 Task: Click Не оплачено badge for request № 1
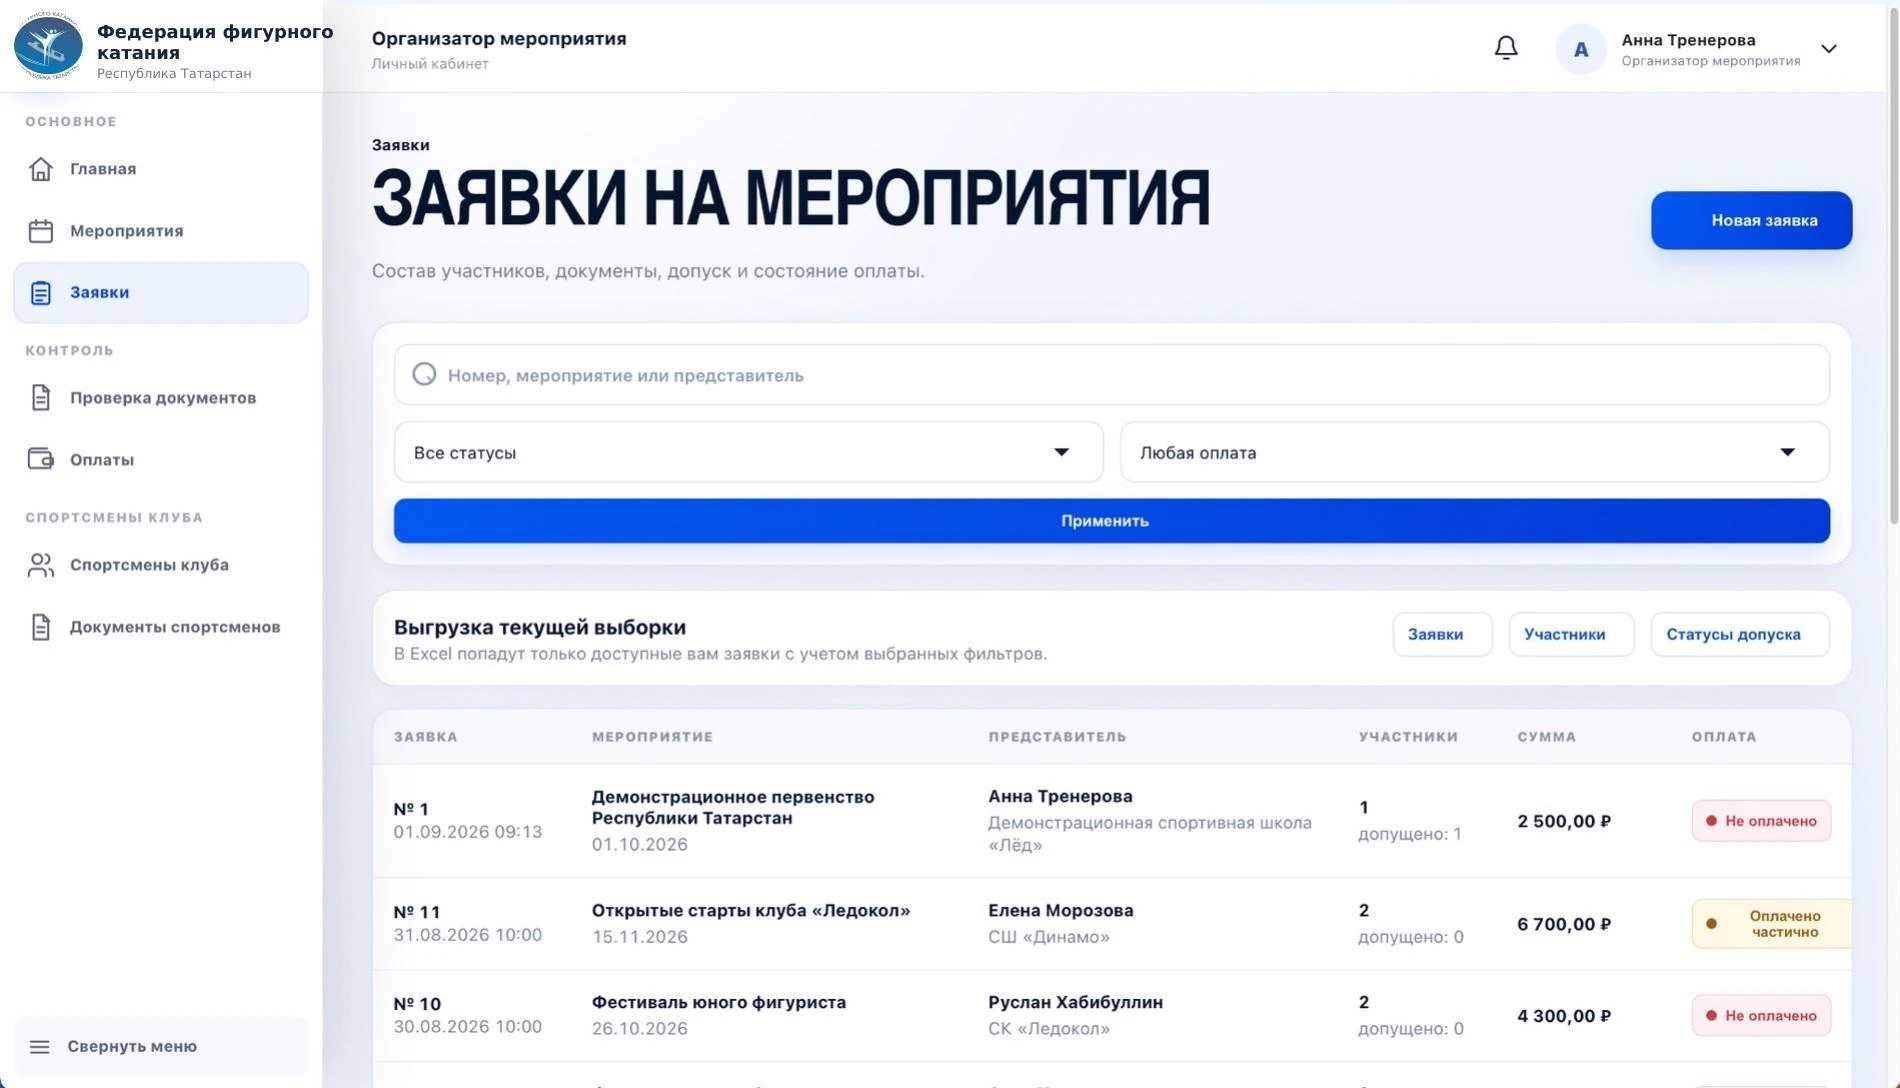(1761, 821)
